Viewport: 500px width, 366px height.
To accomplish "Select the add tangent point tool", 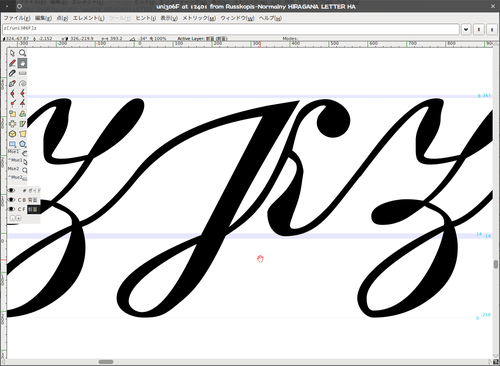I will [22, 103].
